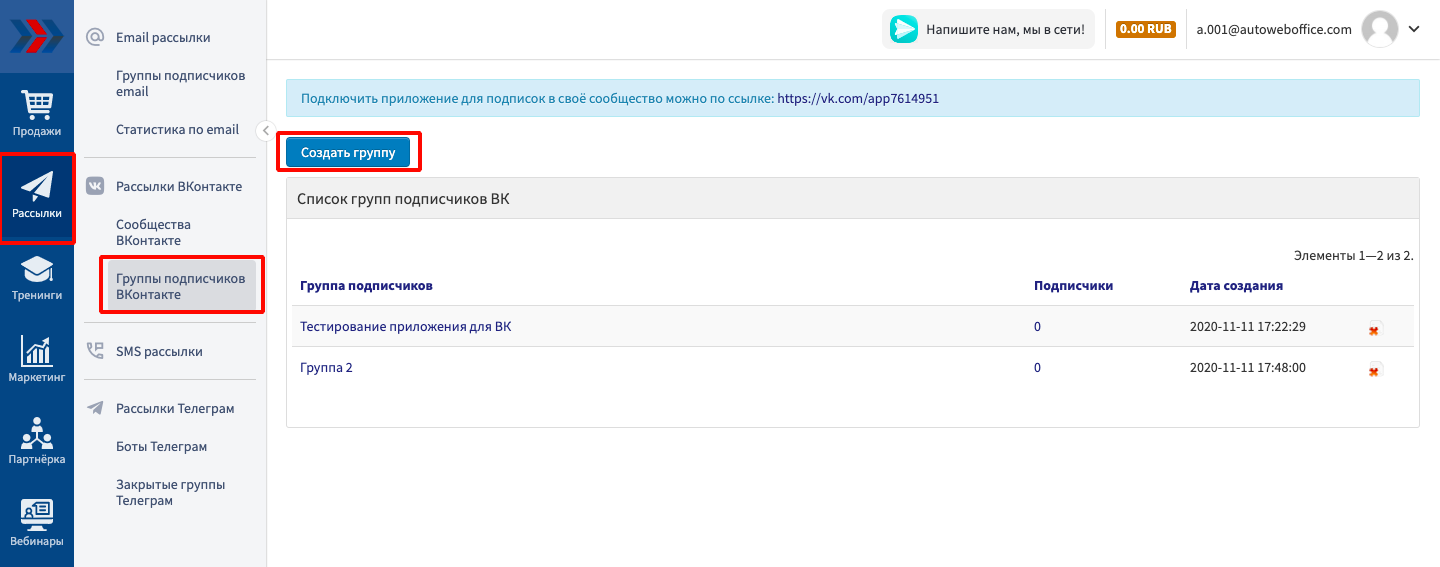
Task: Open the Маркетинг chart section
Action: pos(37,360)
